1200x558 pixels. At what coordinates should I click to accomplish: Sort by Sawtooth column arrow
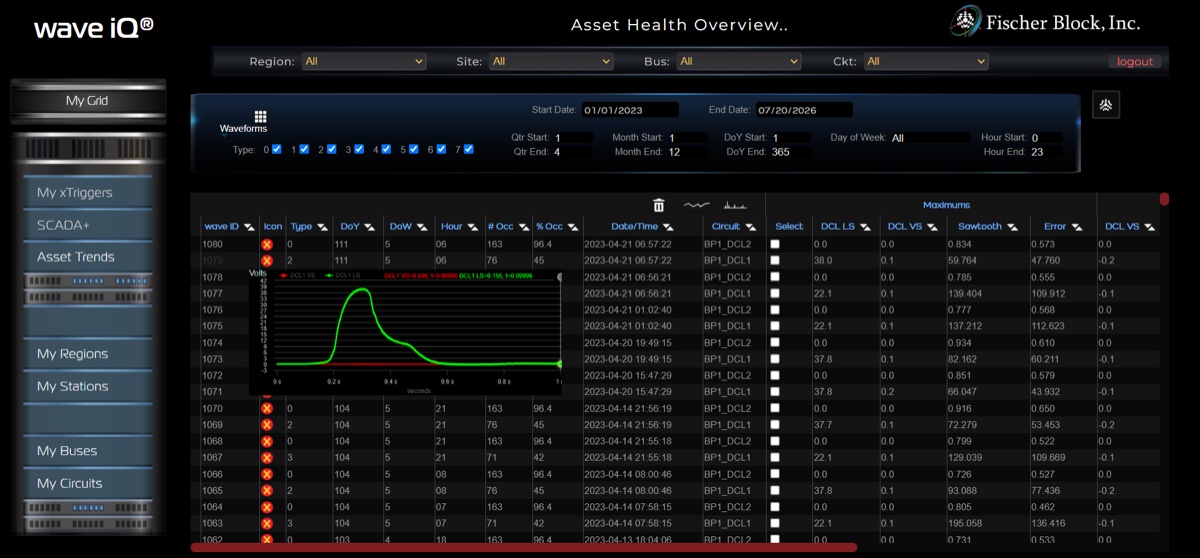(1012, 227)
